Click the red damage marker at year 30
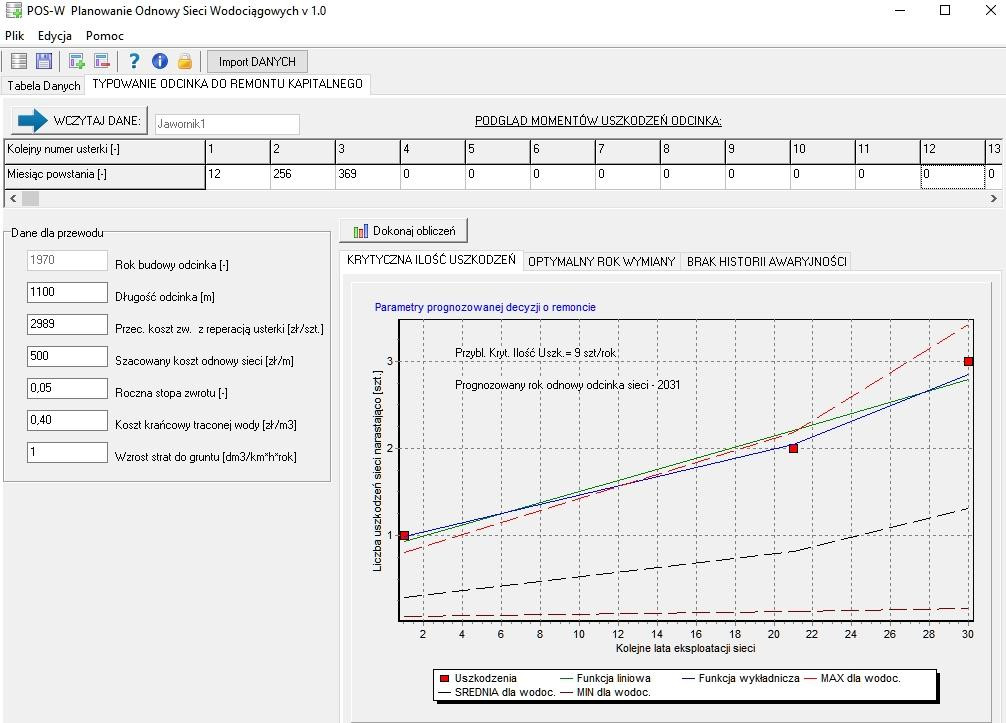Image resolution: width=1006 pixels, height=723 pixels. (x=968, y=362)
